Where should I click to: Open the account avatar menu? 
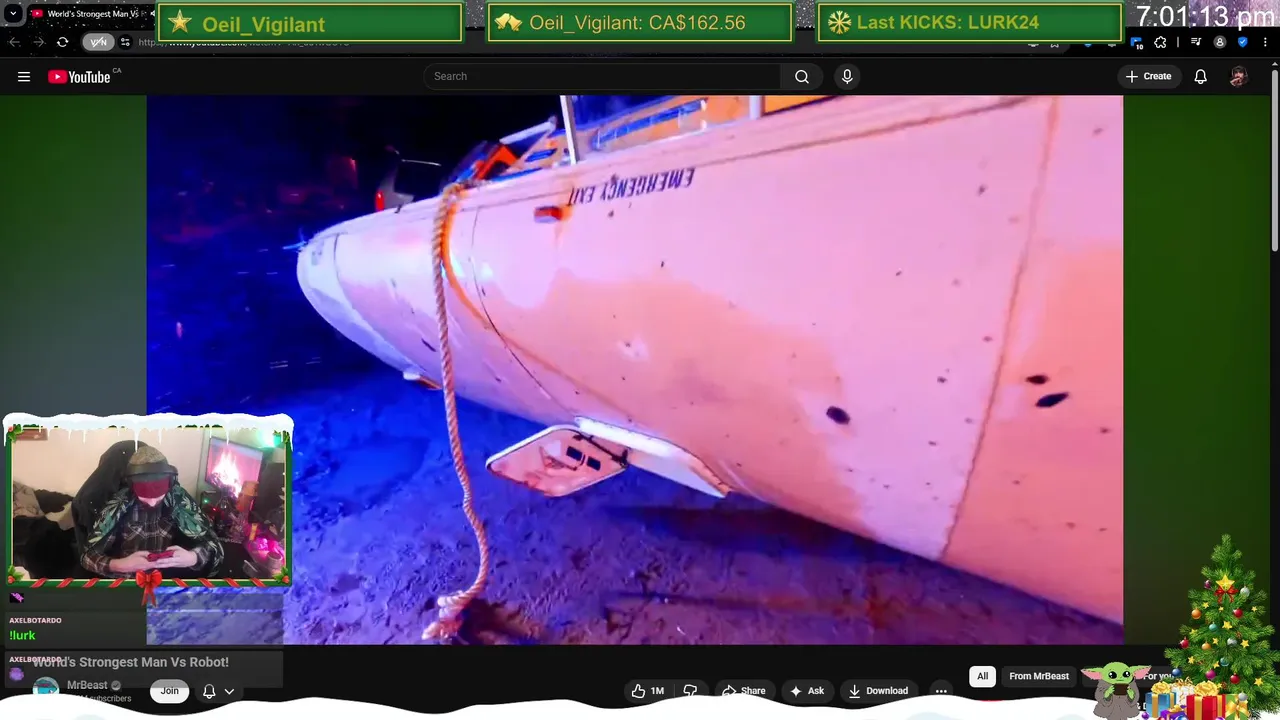1238,76
